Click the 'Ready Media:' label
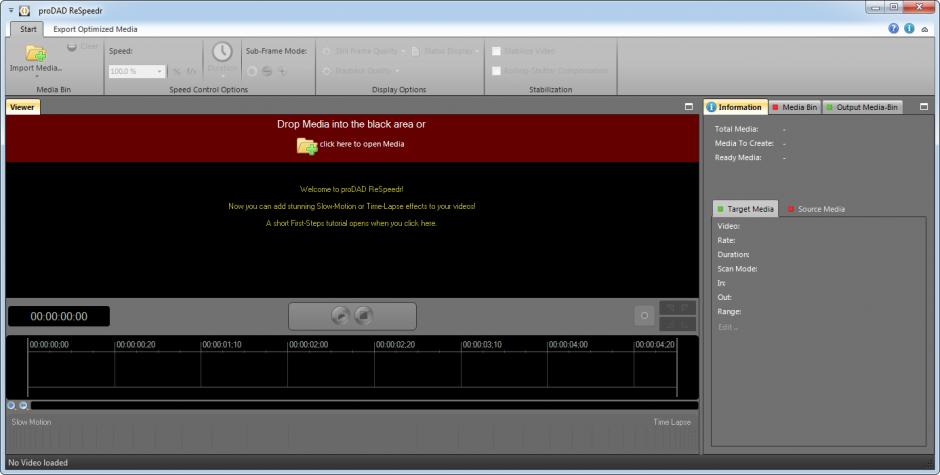The width and height of the screenshot is (940, 475). tap(738, 158)
